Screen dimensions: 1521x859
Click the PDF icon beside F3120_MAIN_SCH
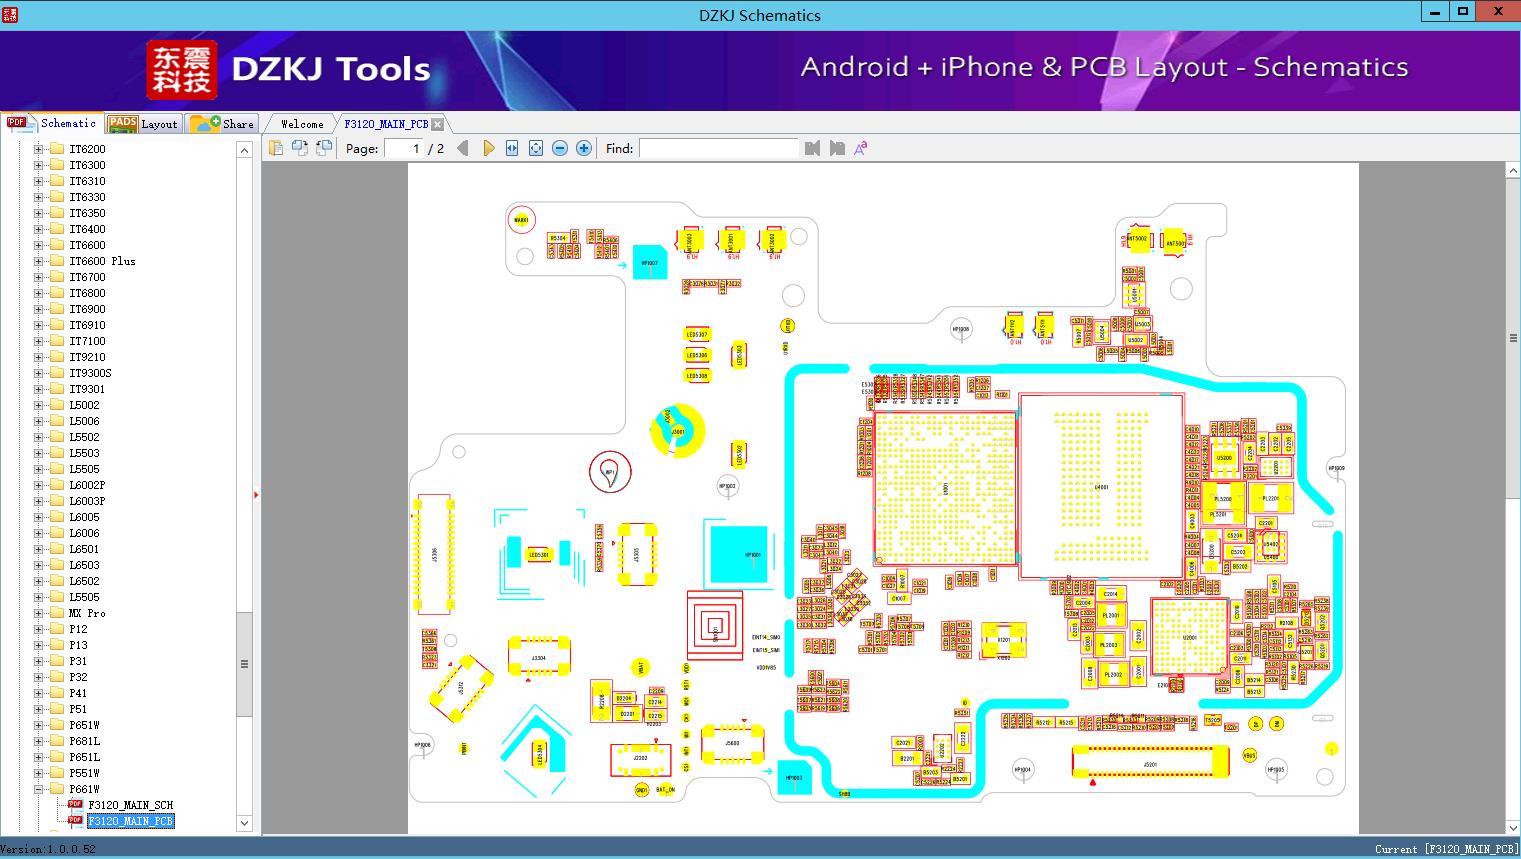[75, 804]
